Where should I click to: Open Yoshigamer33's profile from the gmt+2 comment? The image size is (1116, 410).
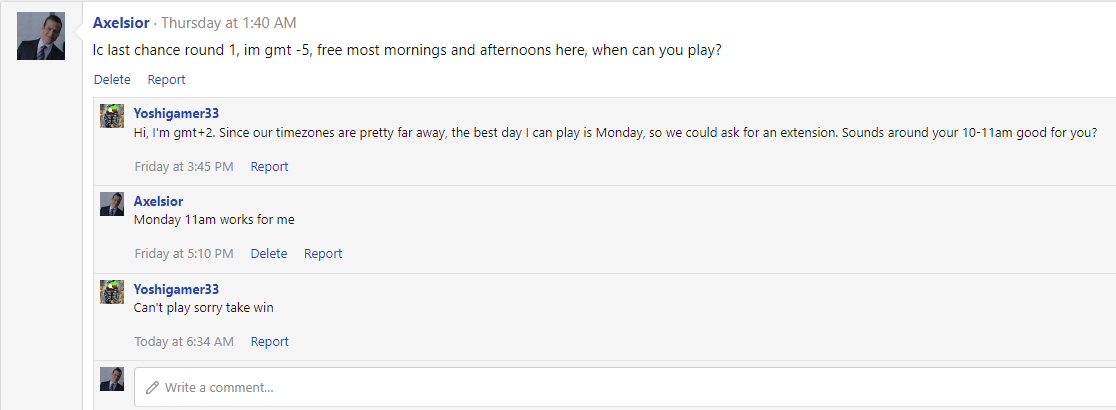pyautogui.click(x=176, y=113)
